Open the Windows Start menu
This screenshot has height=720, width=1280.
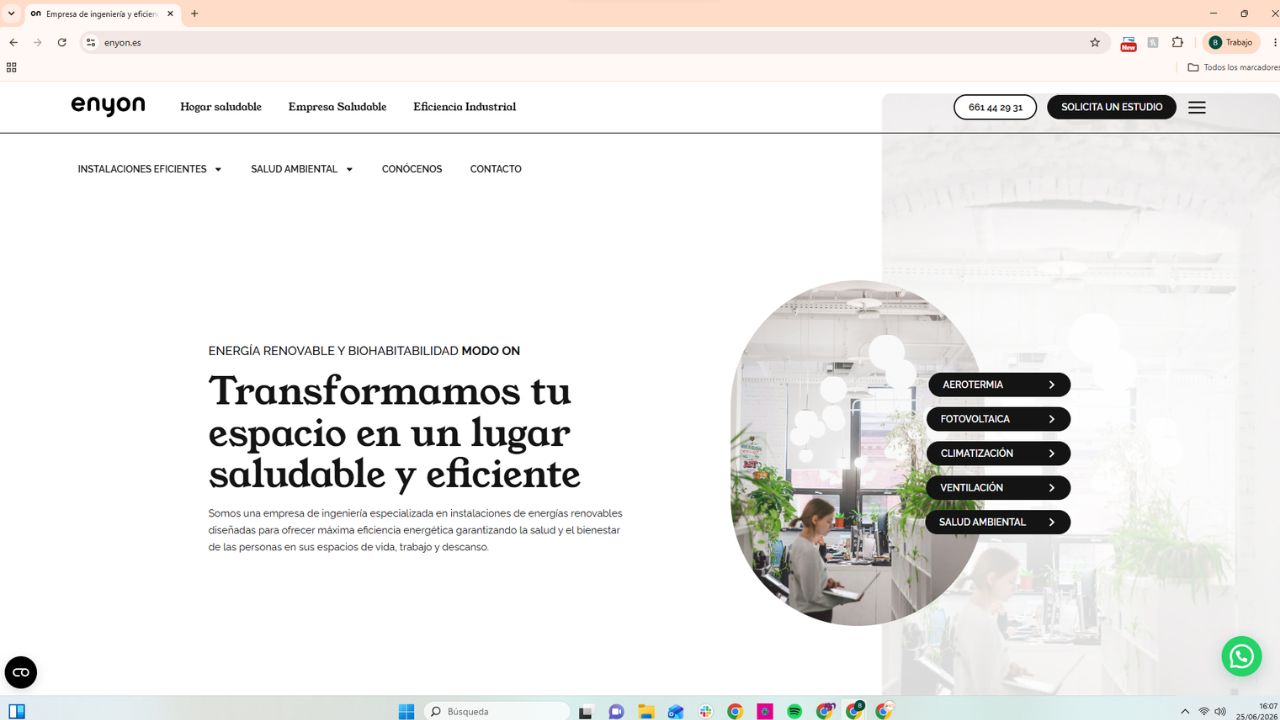click(x=406, y=712)
